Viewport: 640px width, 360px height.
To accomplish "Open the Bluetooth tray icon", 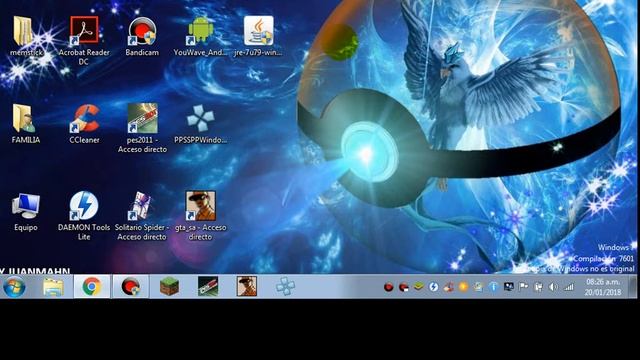I will point(493,287).
